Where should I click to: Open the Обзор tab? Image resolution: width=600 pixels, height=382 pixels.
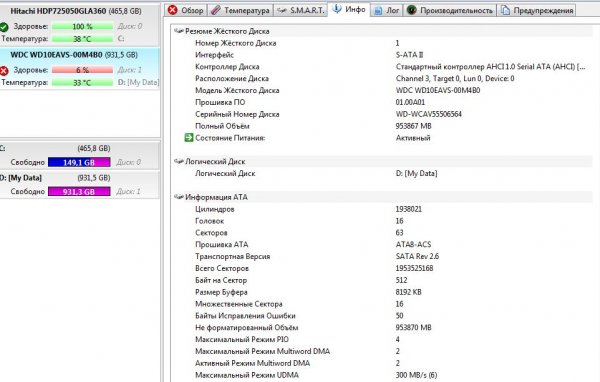(186, 10)
